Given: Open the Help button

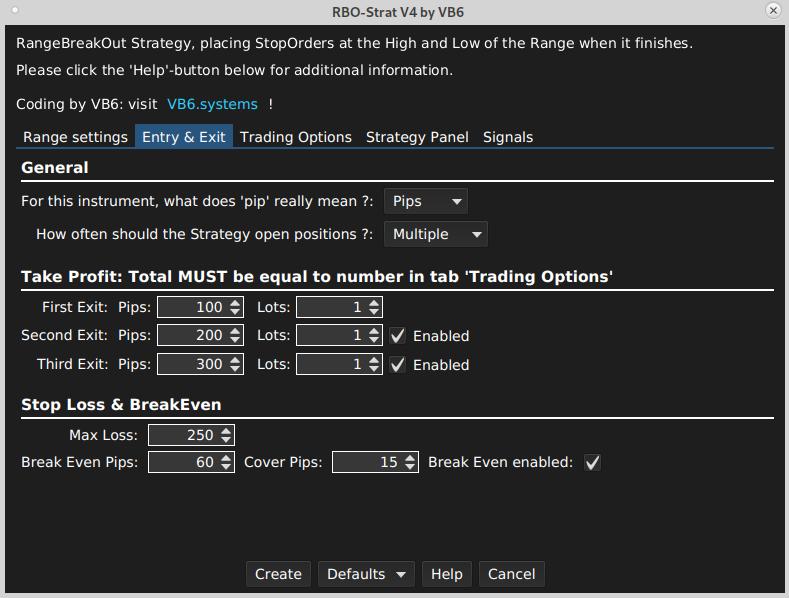Looking at the screenshot, I should click(446, 574).
